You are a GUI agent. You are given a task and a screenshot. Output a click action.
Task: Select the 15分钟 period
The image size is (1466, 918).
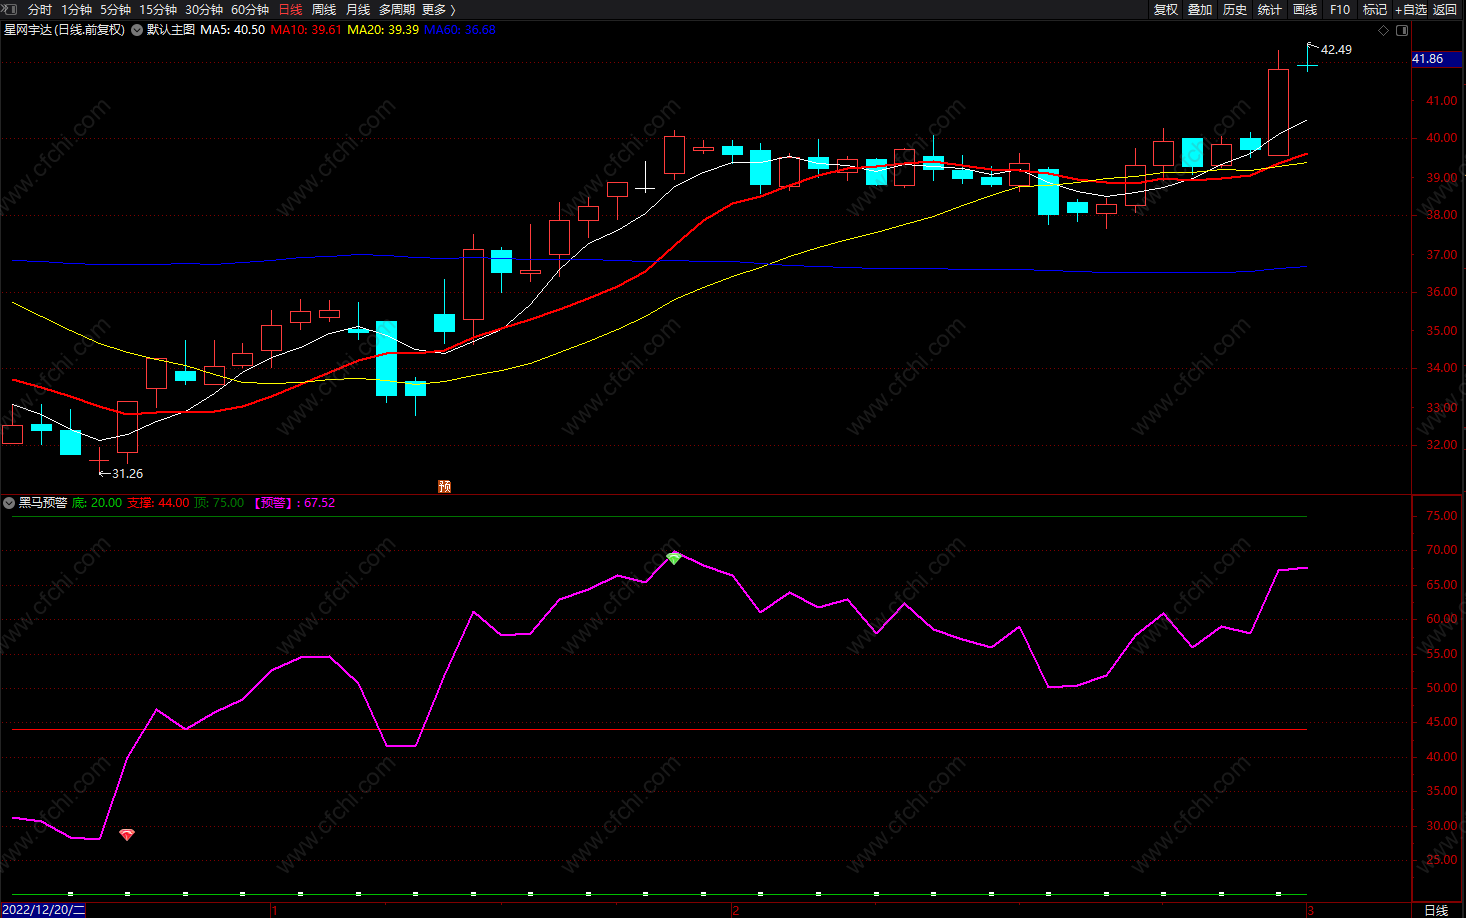coord(158,9)
